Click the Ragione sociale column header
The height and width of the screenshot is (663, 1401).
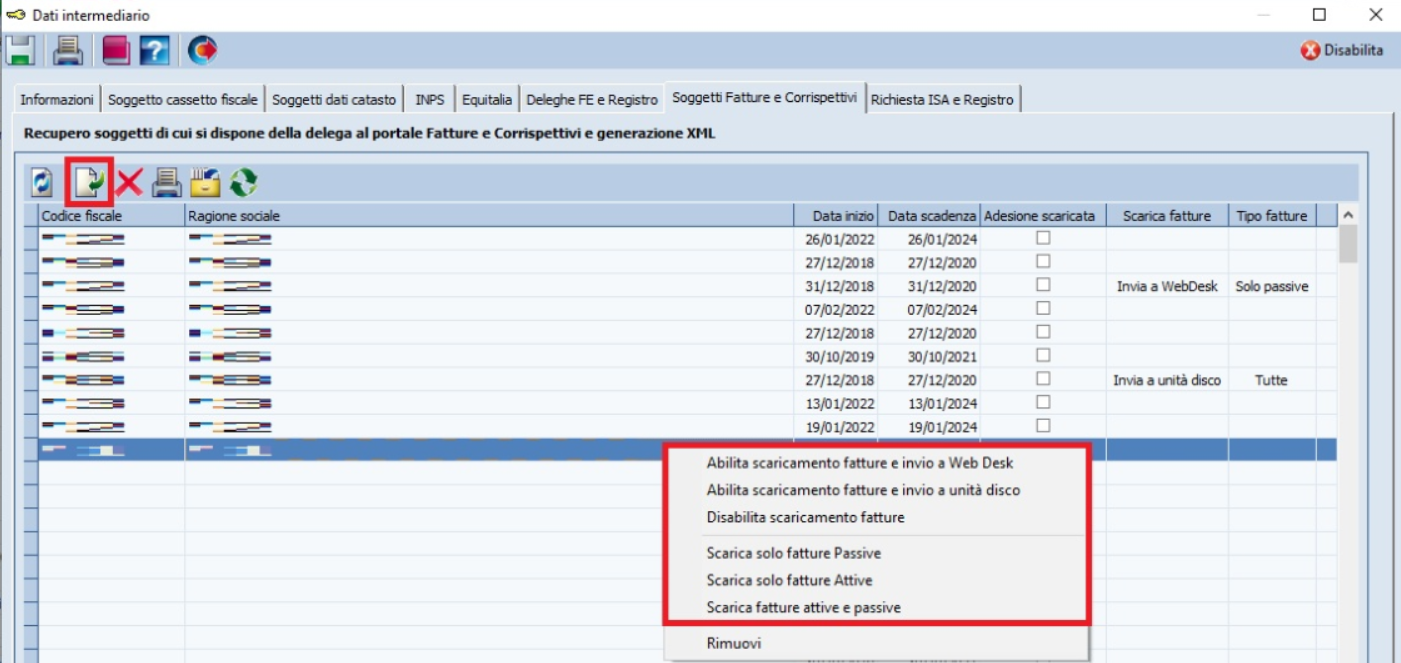[x=490, y=215]
